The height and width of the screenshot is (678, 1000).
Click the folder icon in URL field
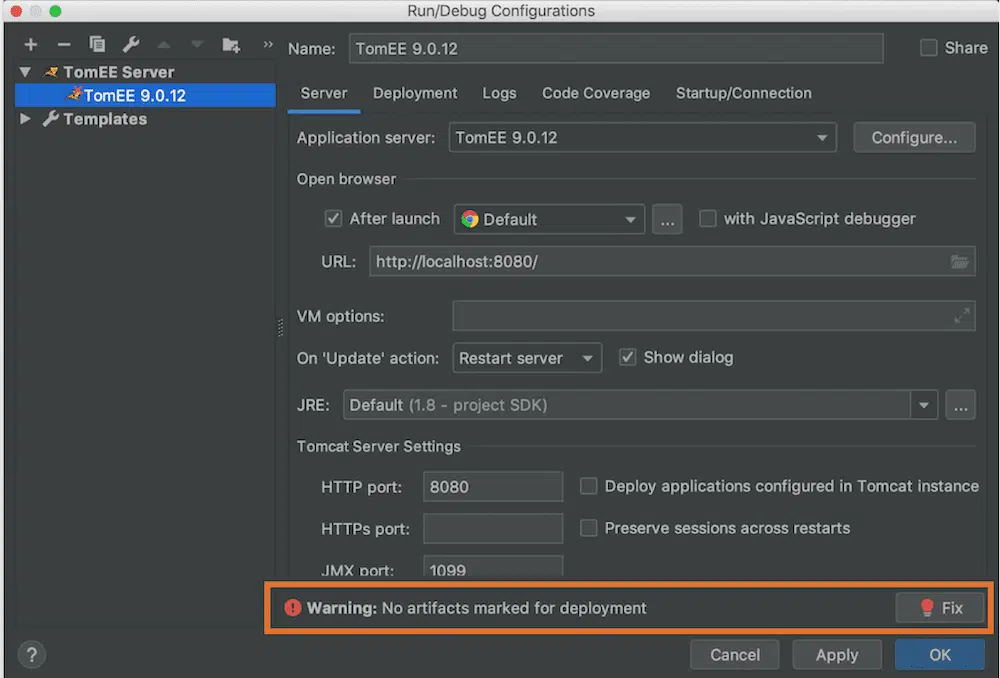960,262
